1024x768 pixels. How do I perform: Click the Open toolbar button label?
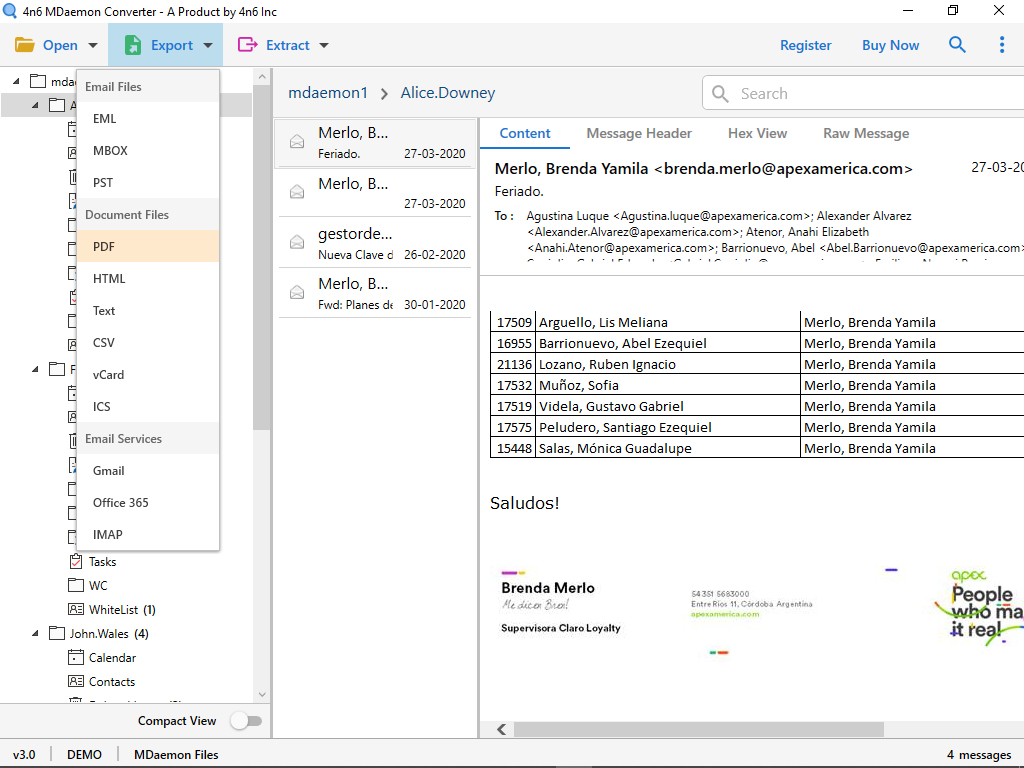click(x=60, y=45)
